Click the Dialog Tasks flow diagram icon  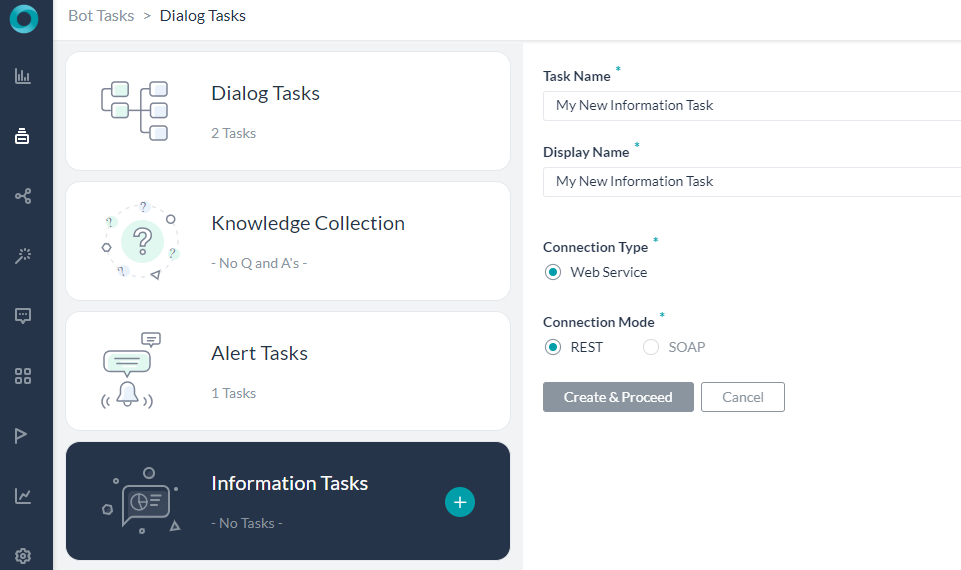point(135,111)
